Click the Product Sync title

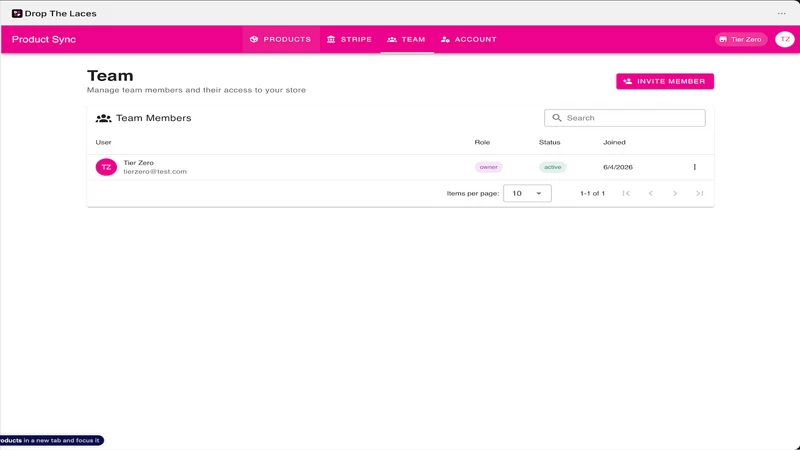click(44, 39)
